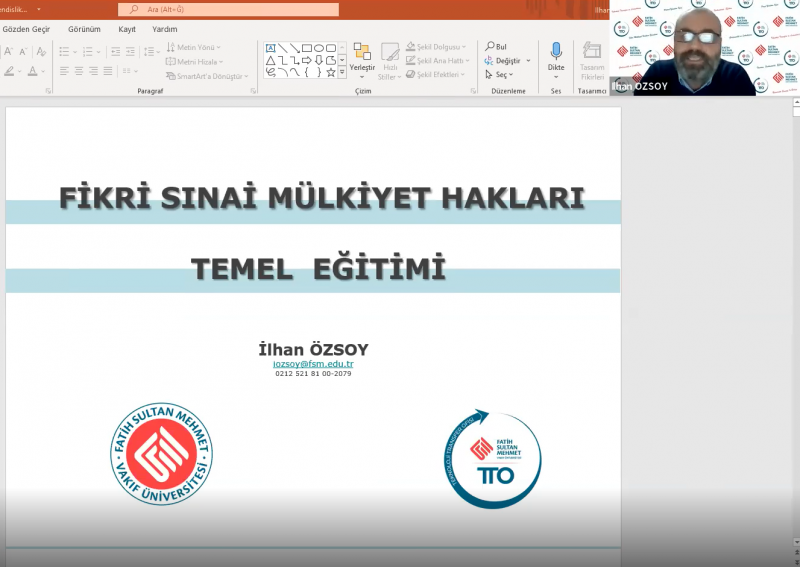This screenshot has height=567, width=800.
Task: Open the Şekil Dolgusu fill menu
Action: tap(436, 47)
